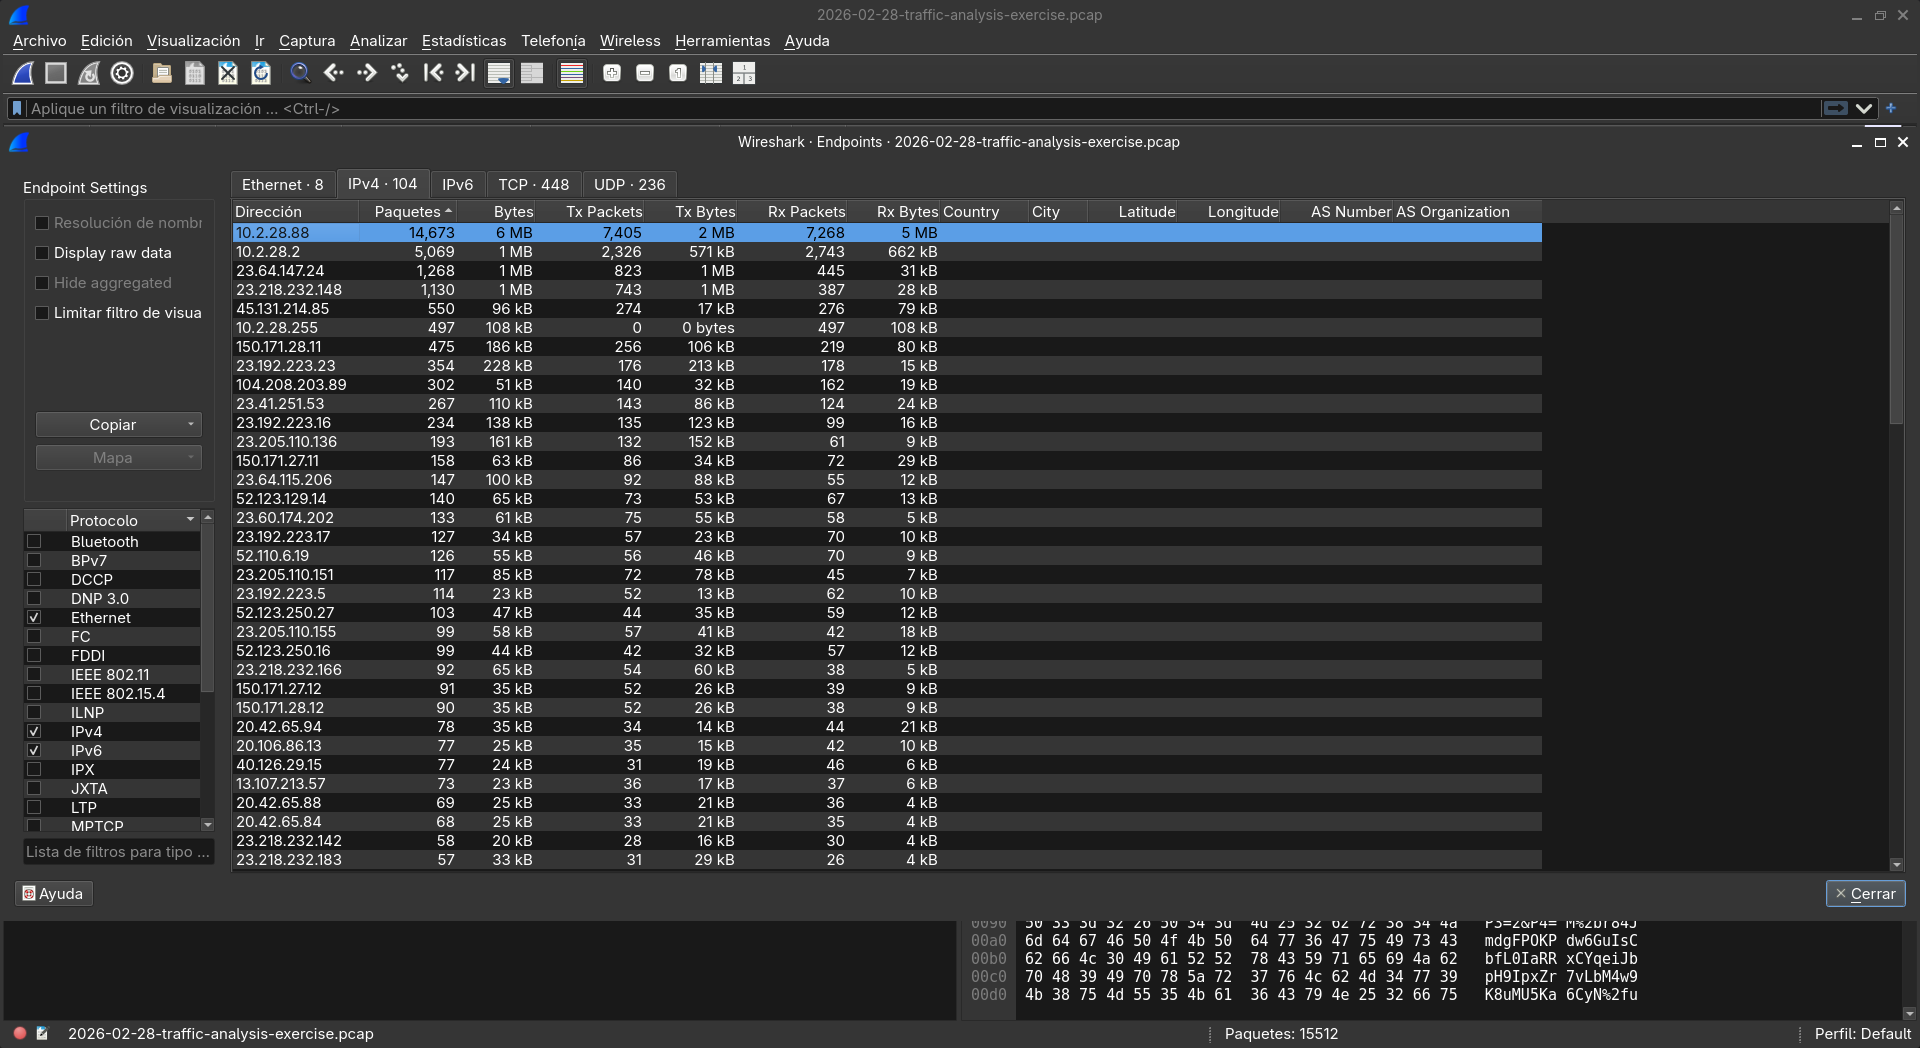Screen dimensions: 1920x1048
Task: Enable Resolución de nombres checkbox
Action: [x=42, y=223]
